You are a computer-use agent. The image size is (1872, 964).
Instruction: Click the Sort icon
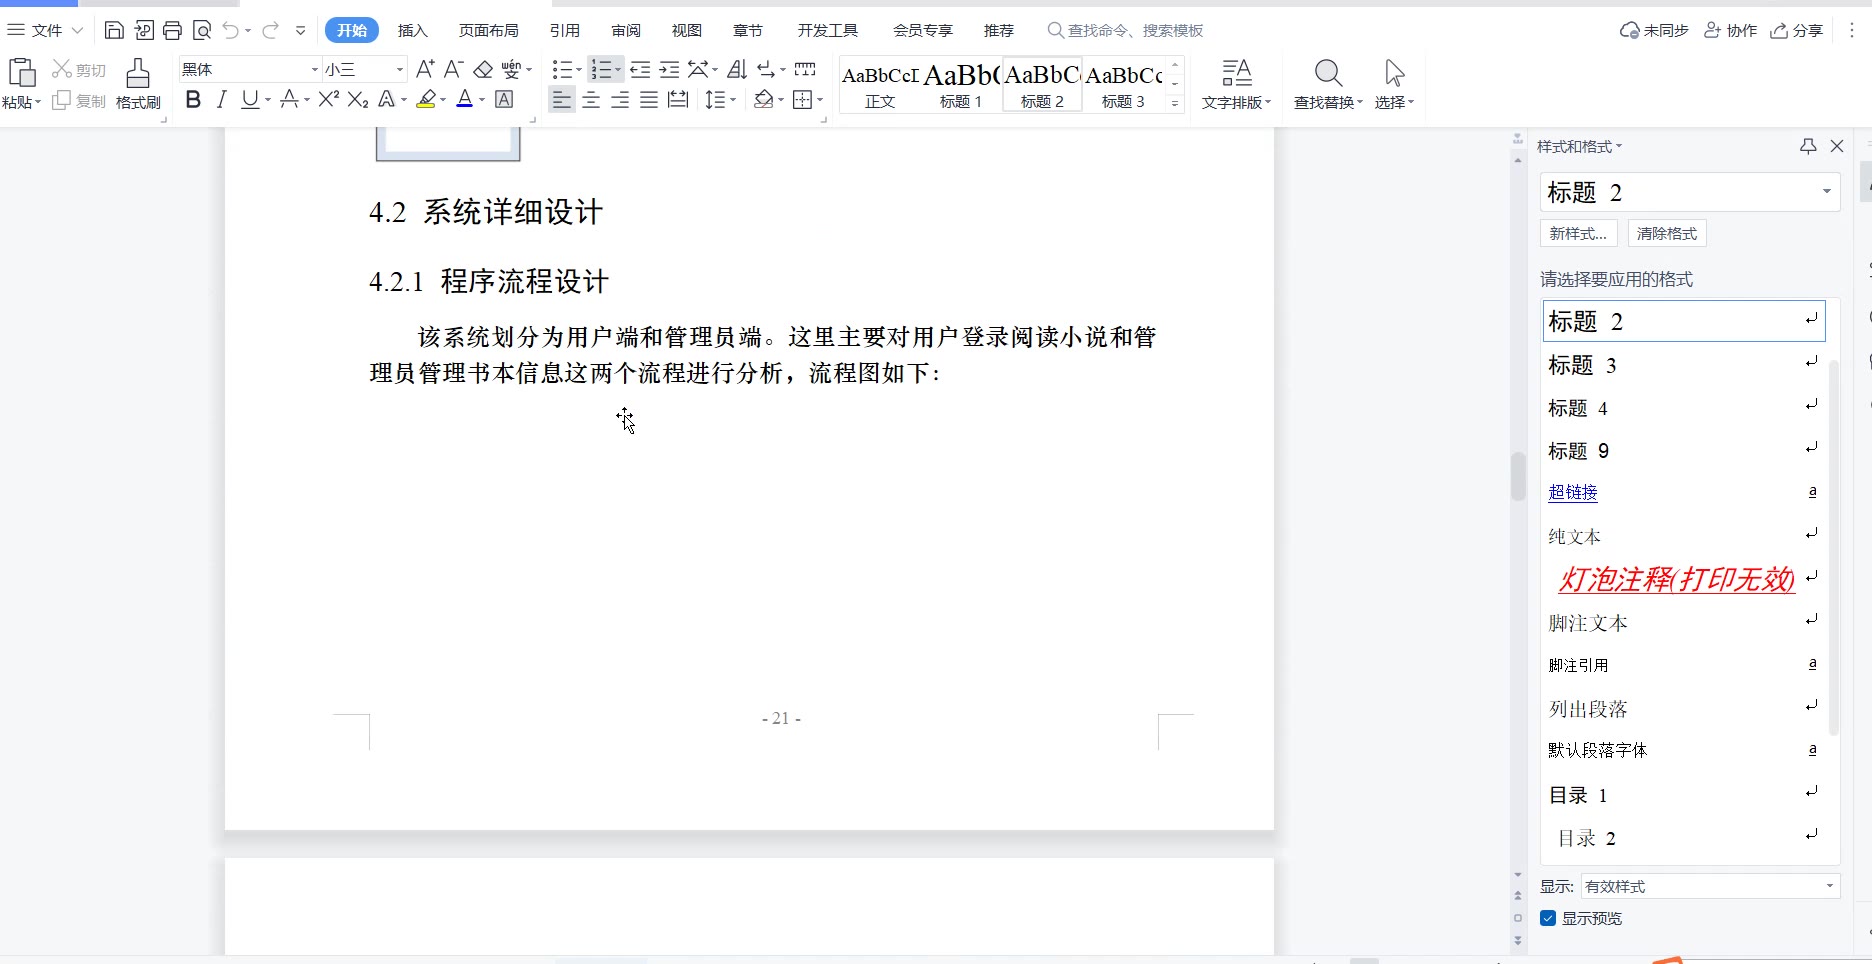(737, 69)
